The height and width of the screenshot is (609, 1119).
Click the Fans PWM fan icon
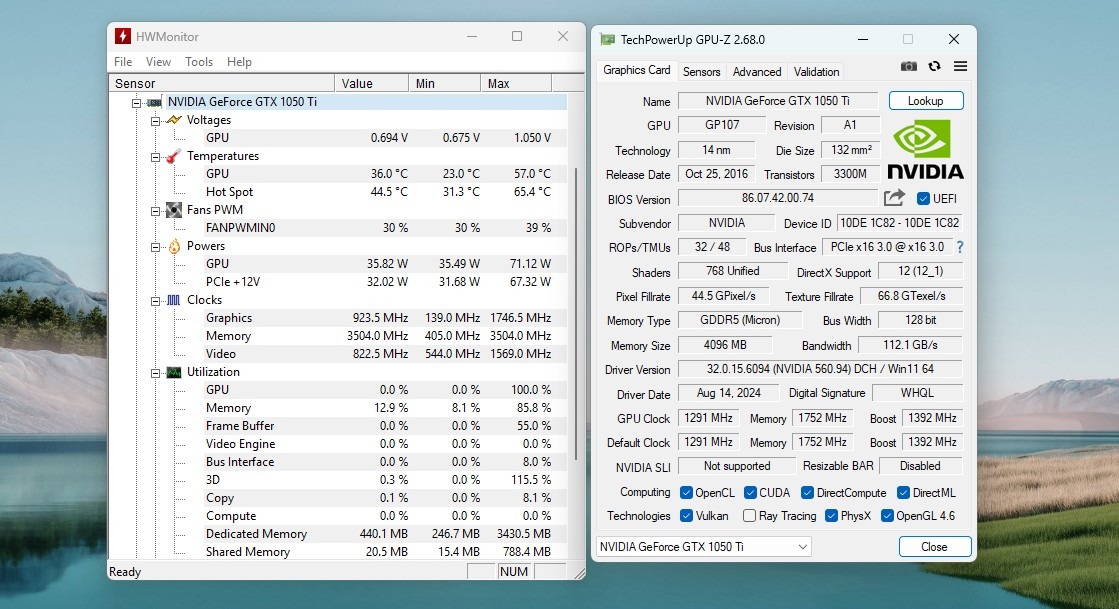click(174, 210)
